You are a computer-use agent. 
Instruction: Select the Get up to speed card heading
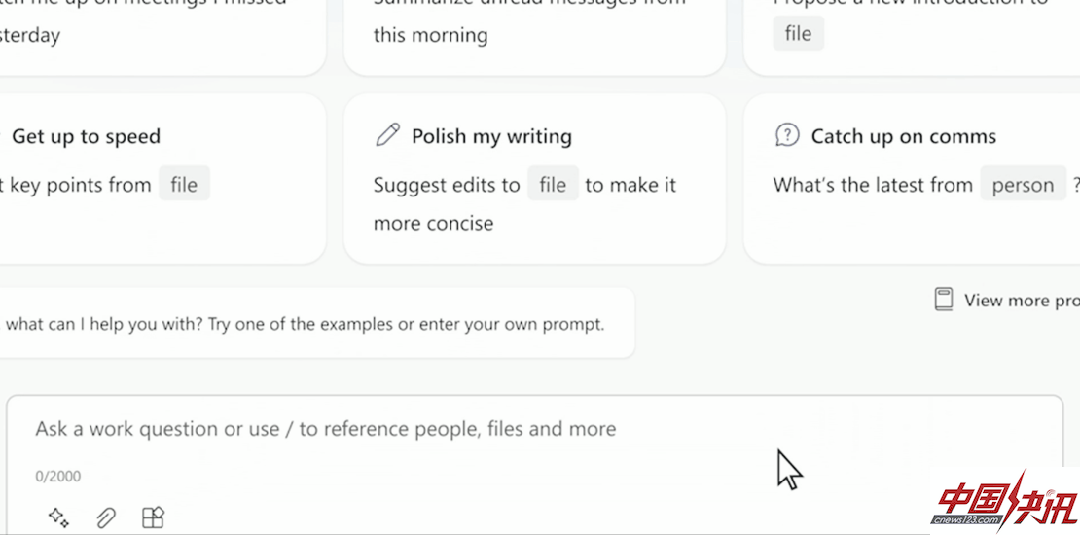tap(86, 136)
